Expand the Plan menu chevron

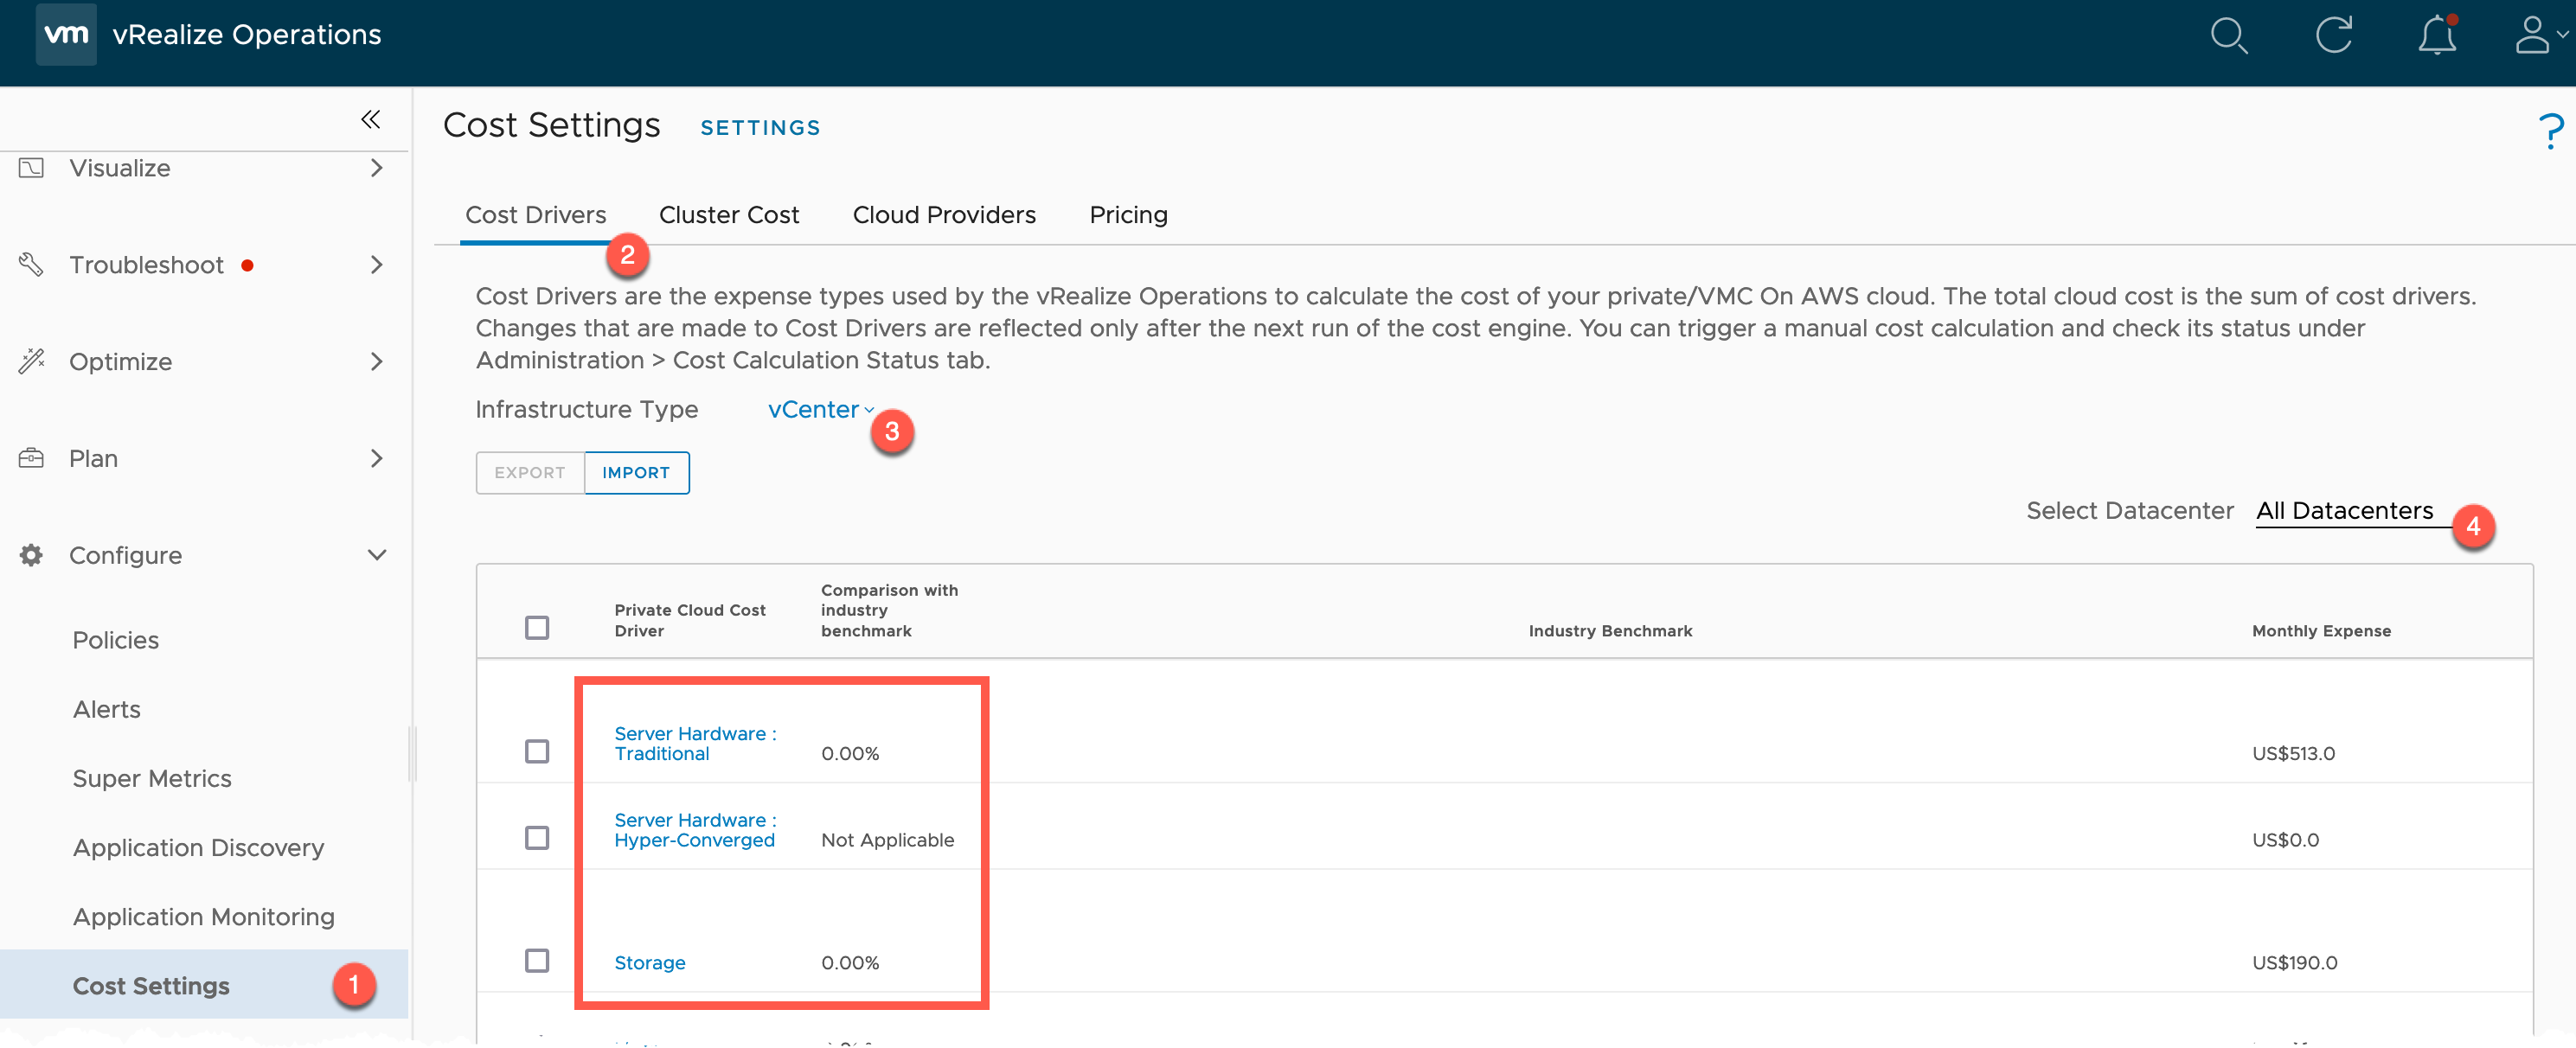tap(377, 458)
